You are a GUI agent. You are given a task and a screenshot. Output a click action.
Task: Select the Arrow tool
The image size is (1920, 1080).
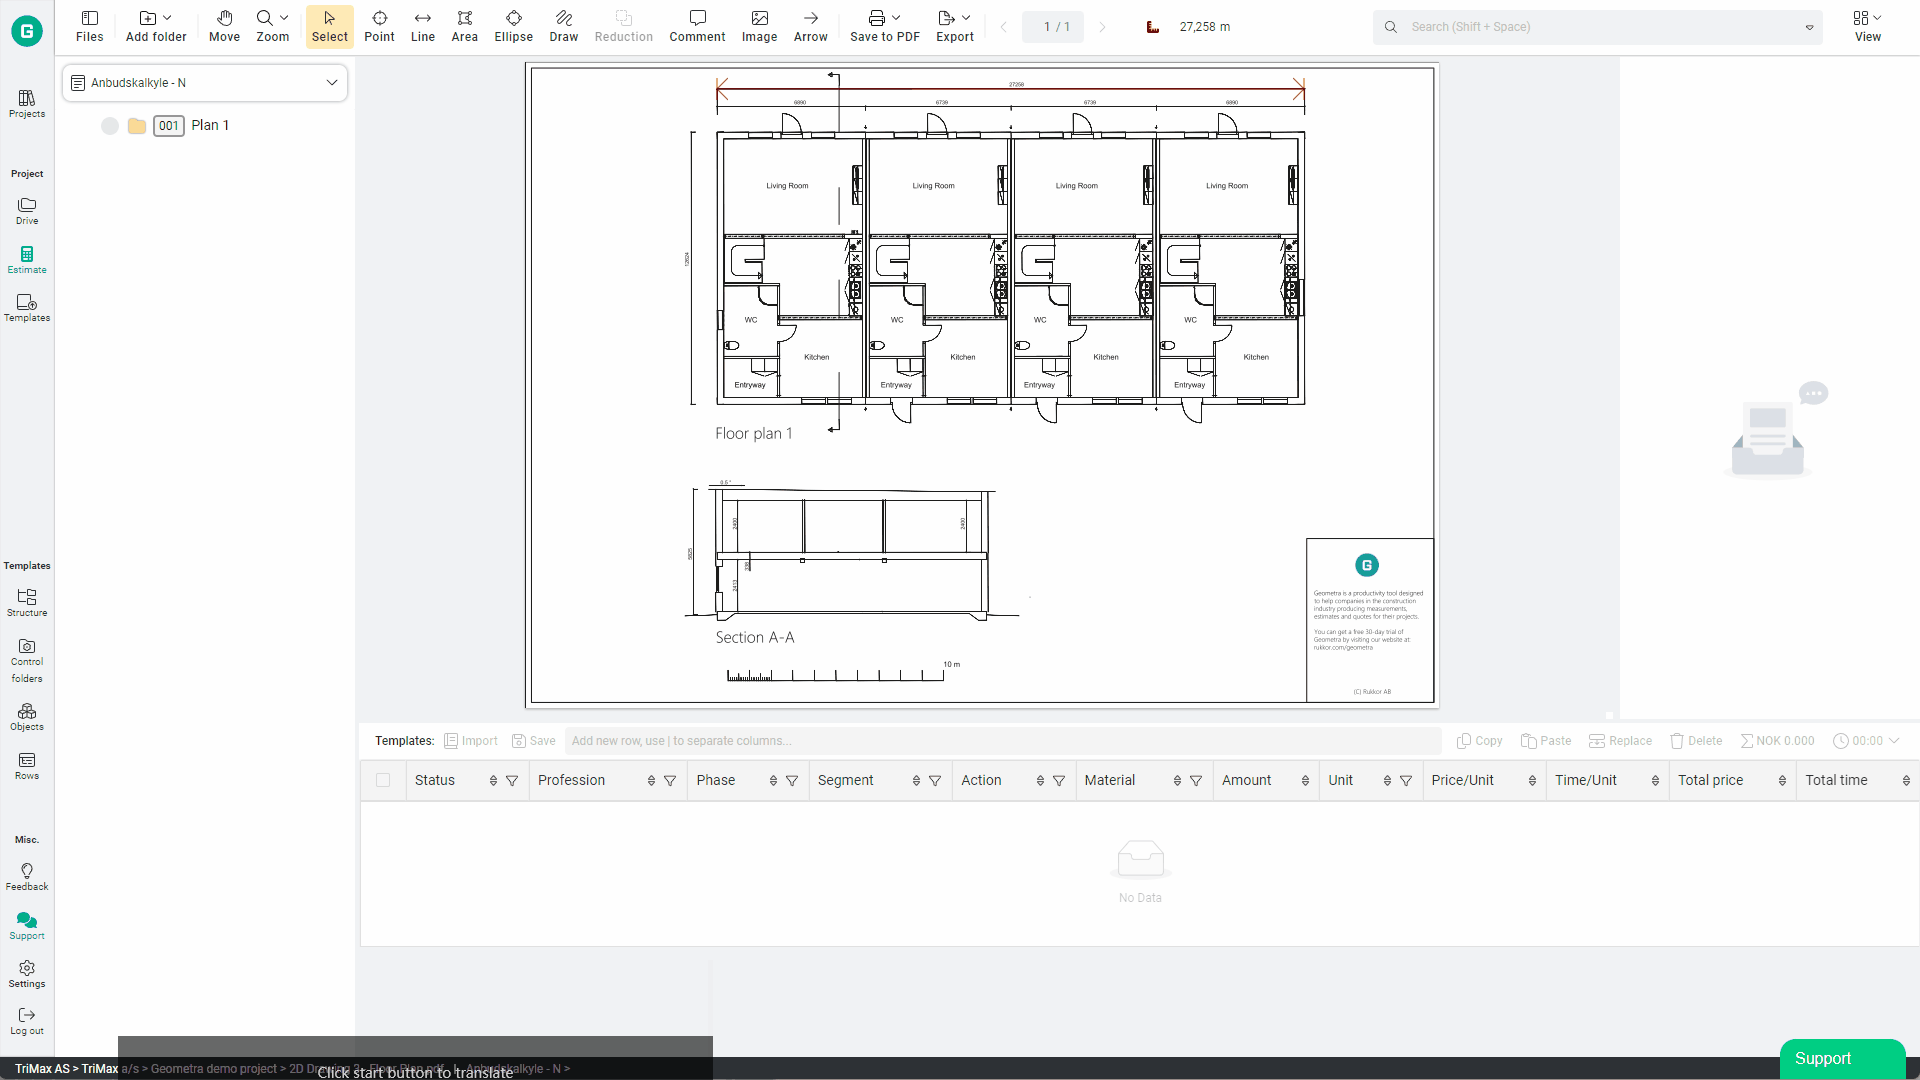click(811, 27)
